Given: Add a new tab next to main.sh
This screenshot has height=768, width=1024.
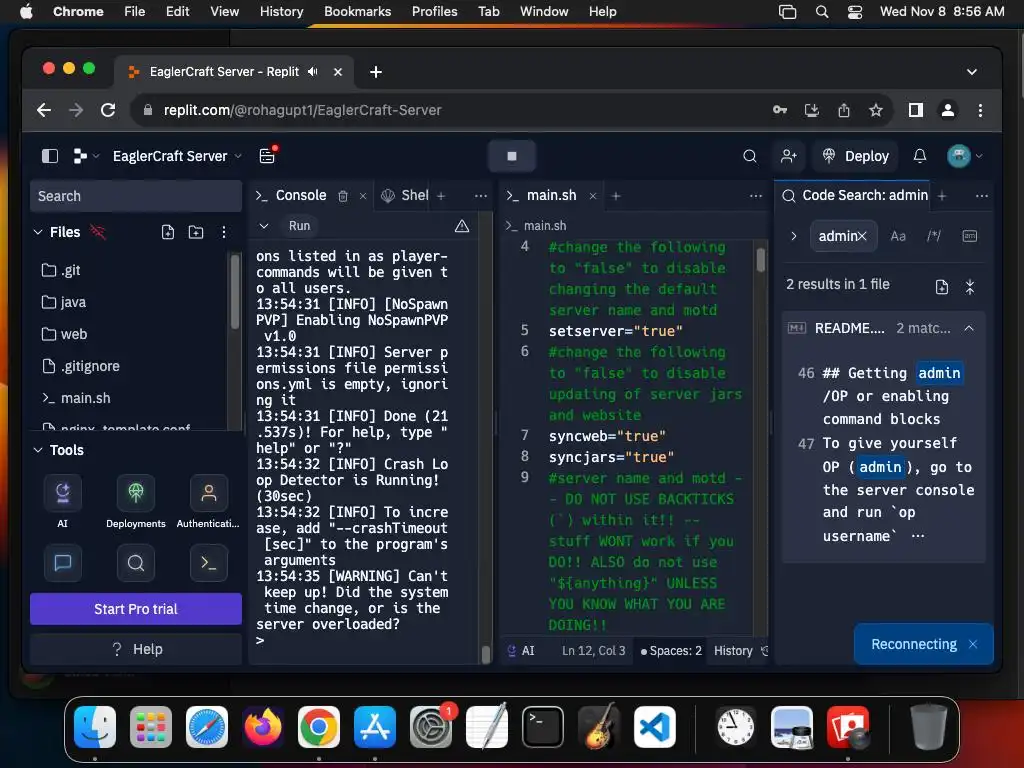Looking at the screenshot, I should tap(615, 196).
